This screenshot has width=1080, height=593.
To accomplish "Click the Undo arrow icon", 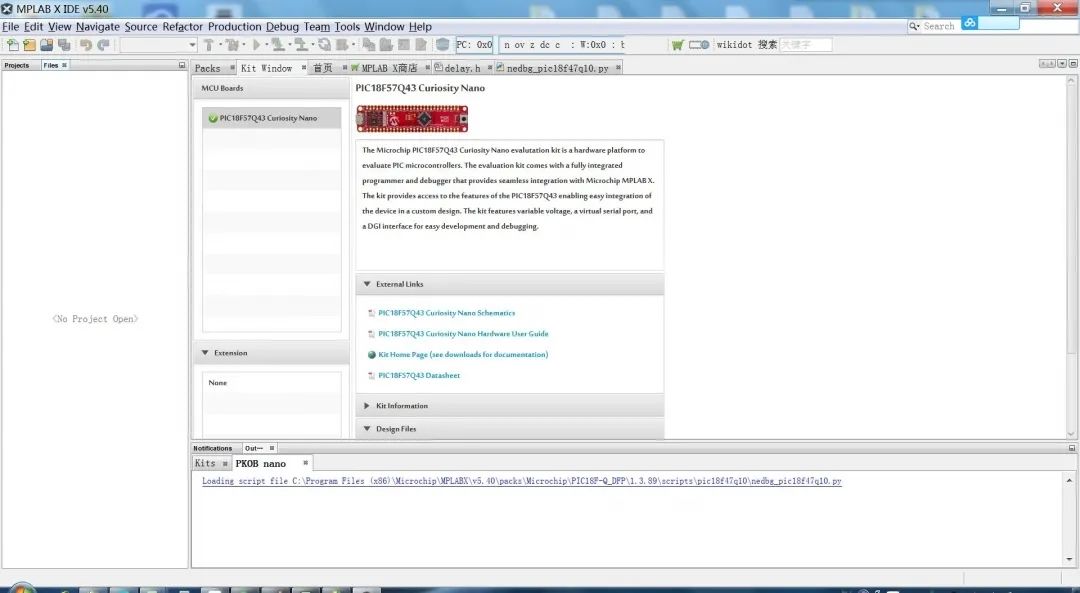I will (x=86, y=45).
